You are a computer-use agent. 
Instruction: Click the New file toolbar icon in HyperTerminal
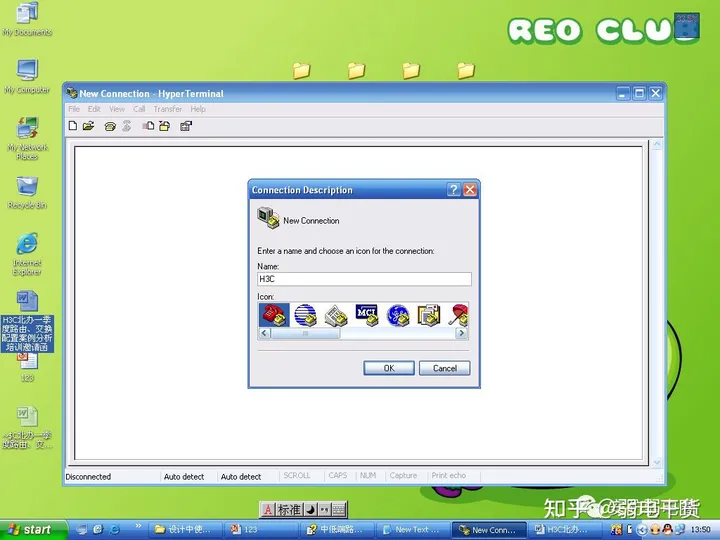click(73, 126)
